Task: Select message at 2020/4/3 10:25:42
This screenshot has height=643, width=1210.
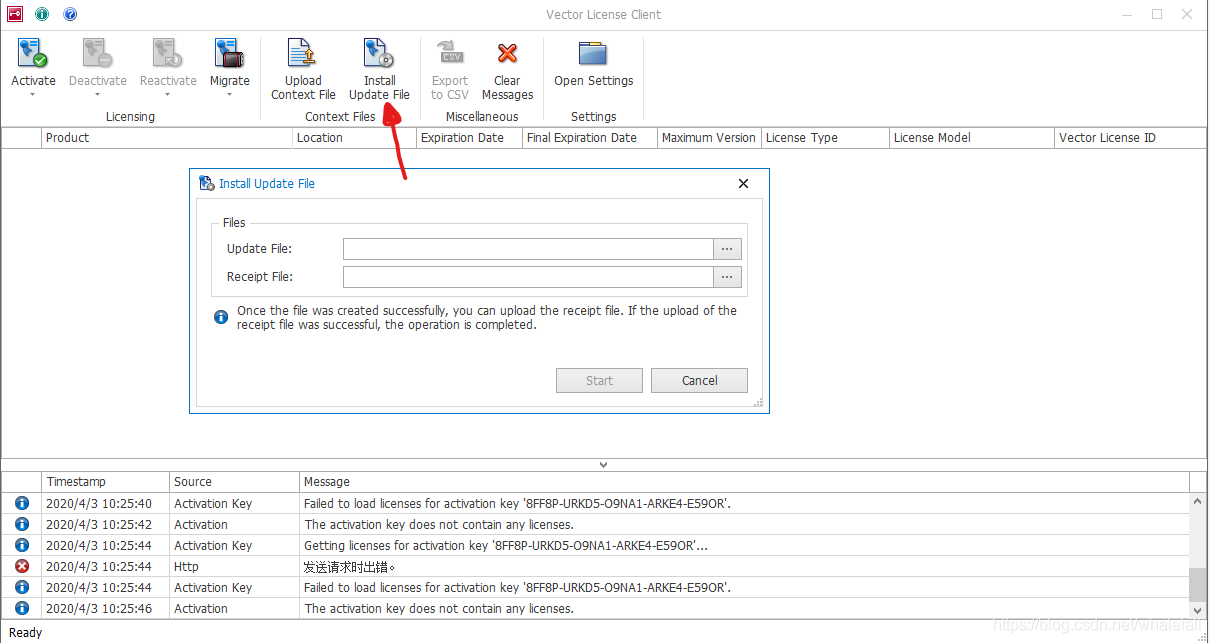Action: (x=596, y=525)
